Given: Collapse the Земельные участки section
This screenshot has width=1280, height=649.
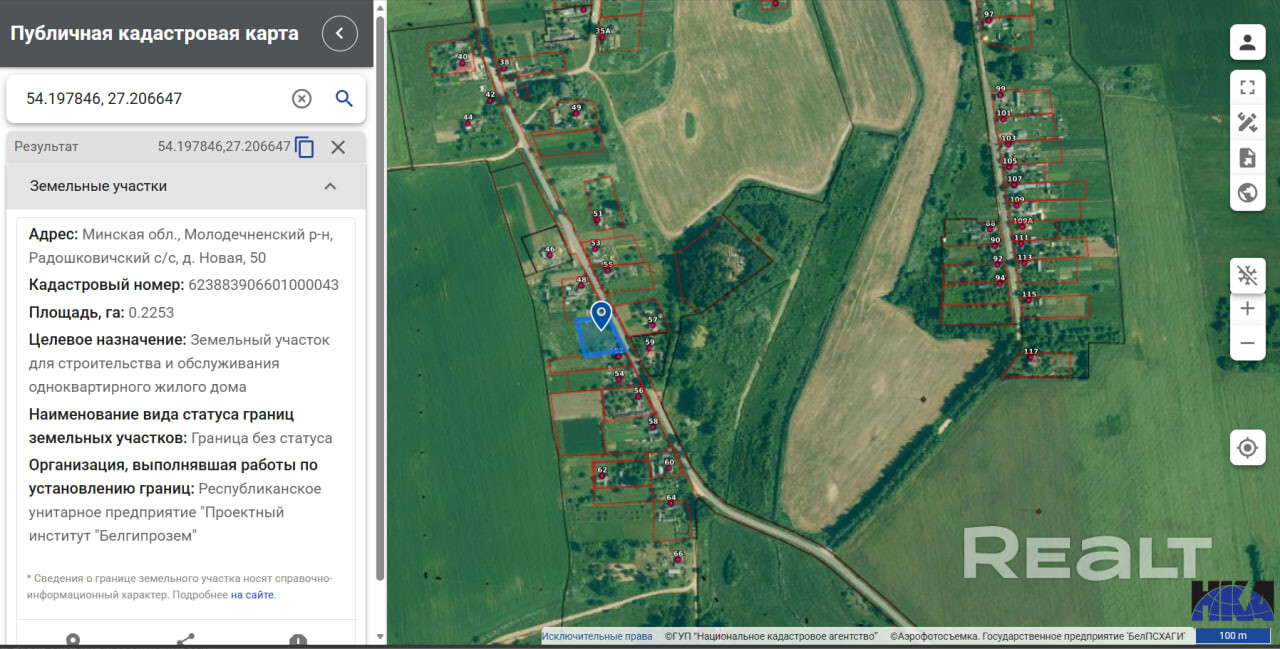Looking at the screenshot, I should coord(330,186).
